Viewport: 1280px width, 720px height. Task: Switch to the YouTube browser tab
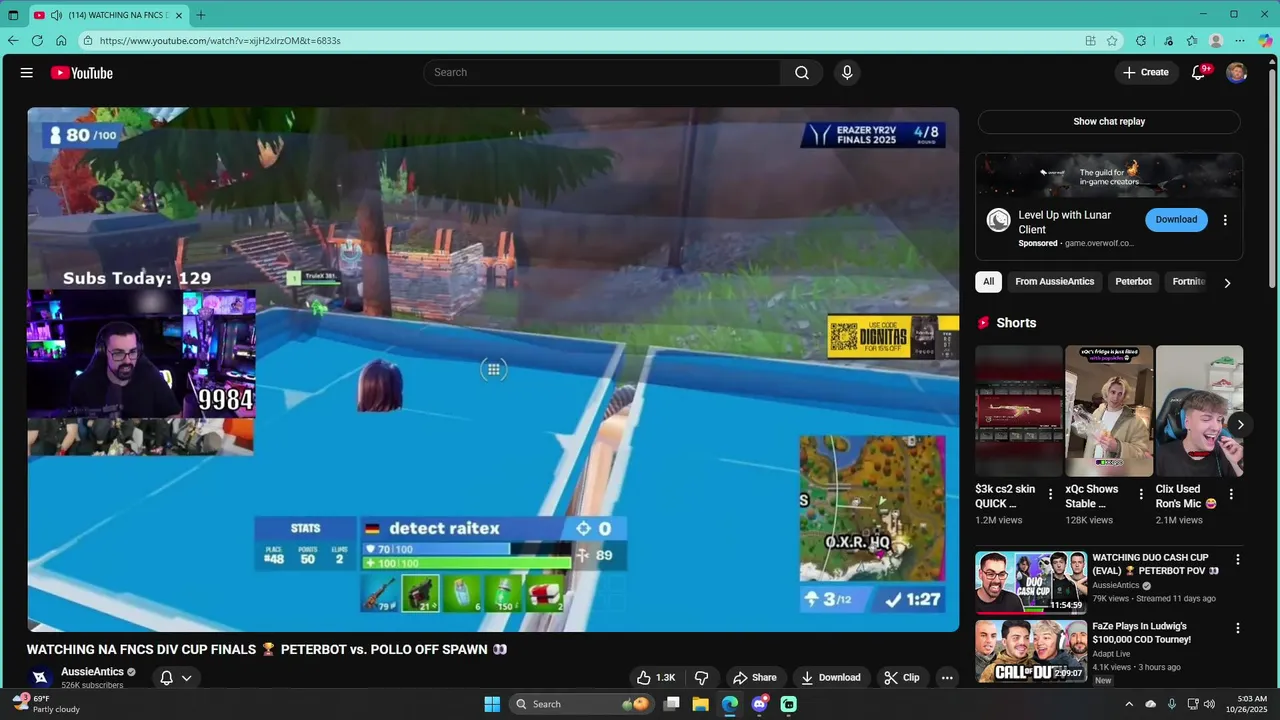(107, 15)
